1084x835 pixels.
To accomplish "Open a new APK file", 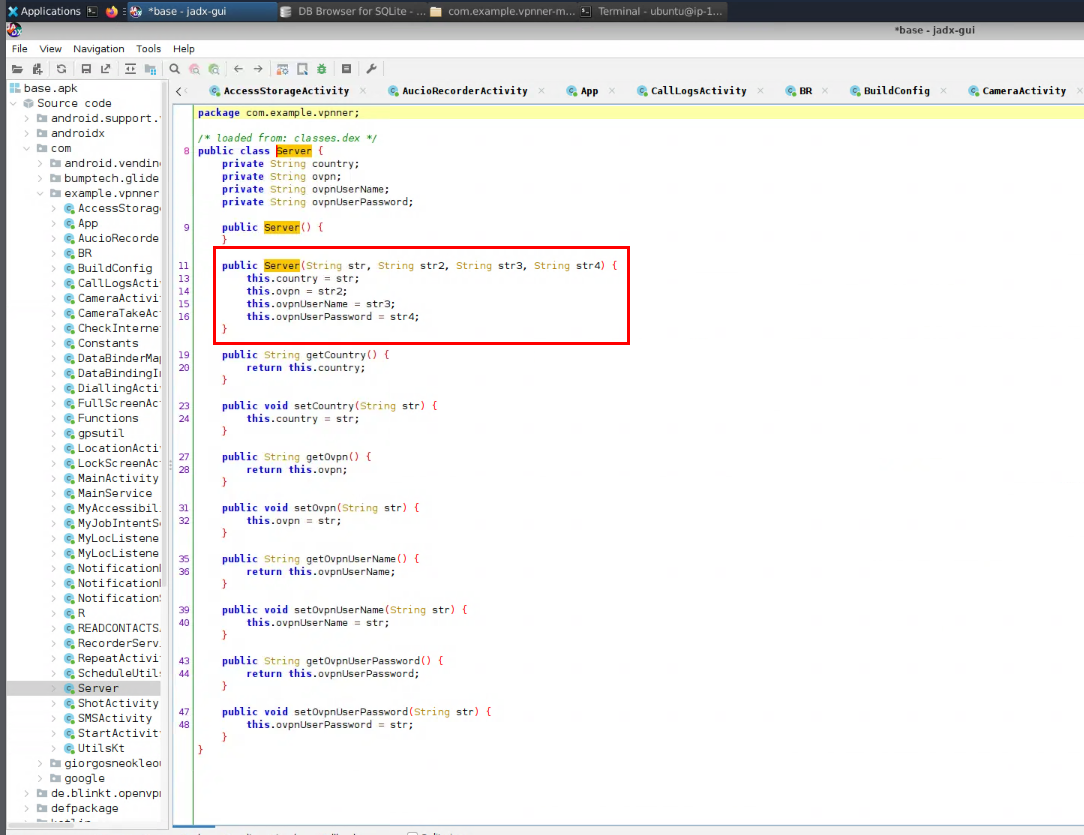I will pyautogui.click(x=18, y=69).
